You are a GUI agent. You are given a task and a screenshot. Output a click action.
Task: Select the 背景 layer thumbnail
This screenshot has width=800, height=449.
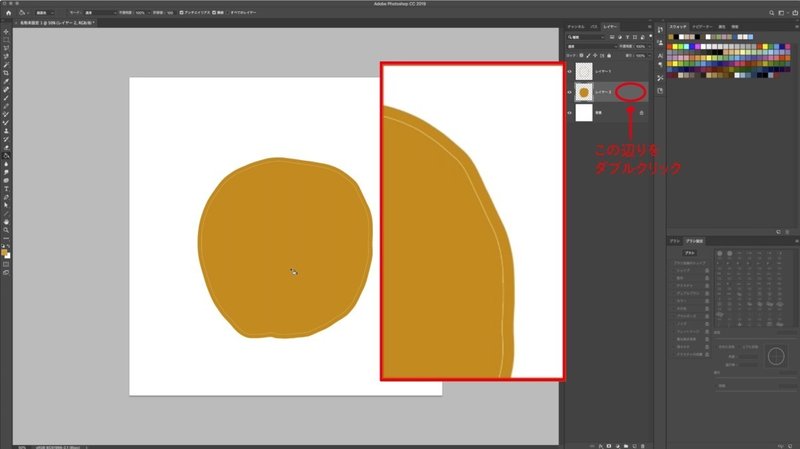pyautogui.click(x=584, y=113)
